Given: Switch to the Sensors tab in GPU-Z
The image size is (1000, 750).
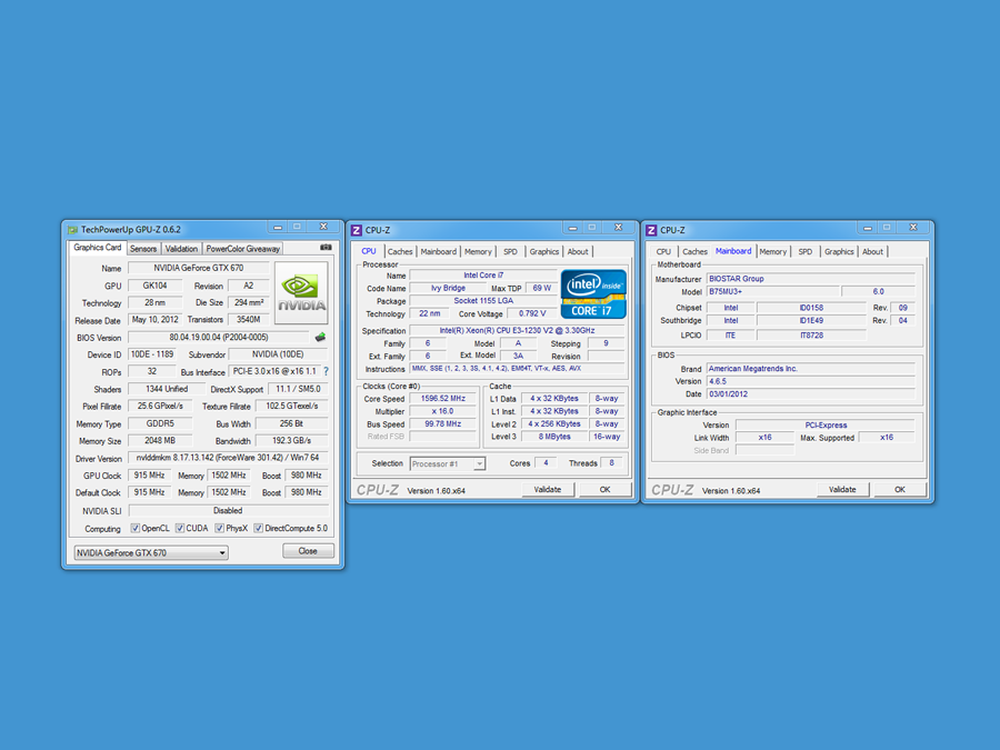Looking at the screenshot, I should pos(143,249).
